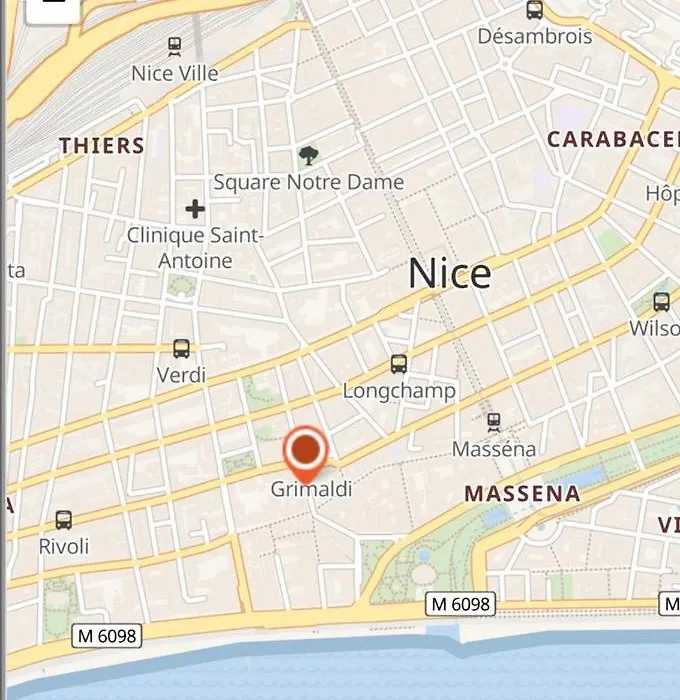Select the THIERS district label
This screenshot has height=700, width=680.
(x=102, y=146)
